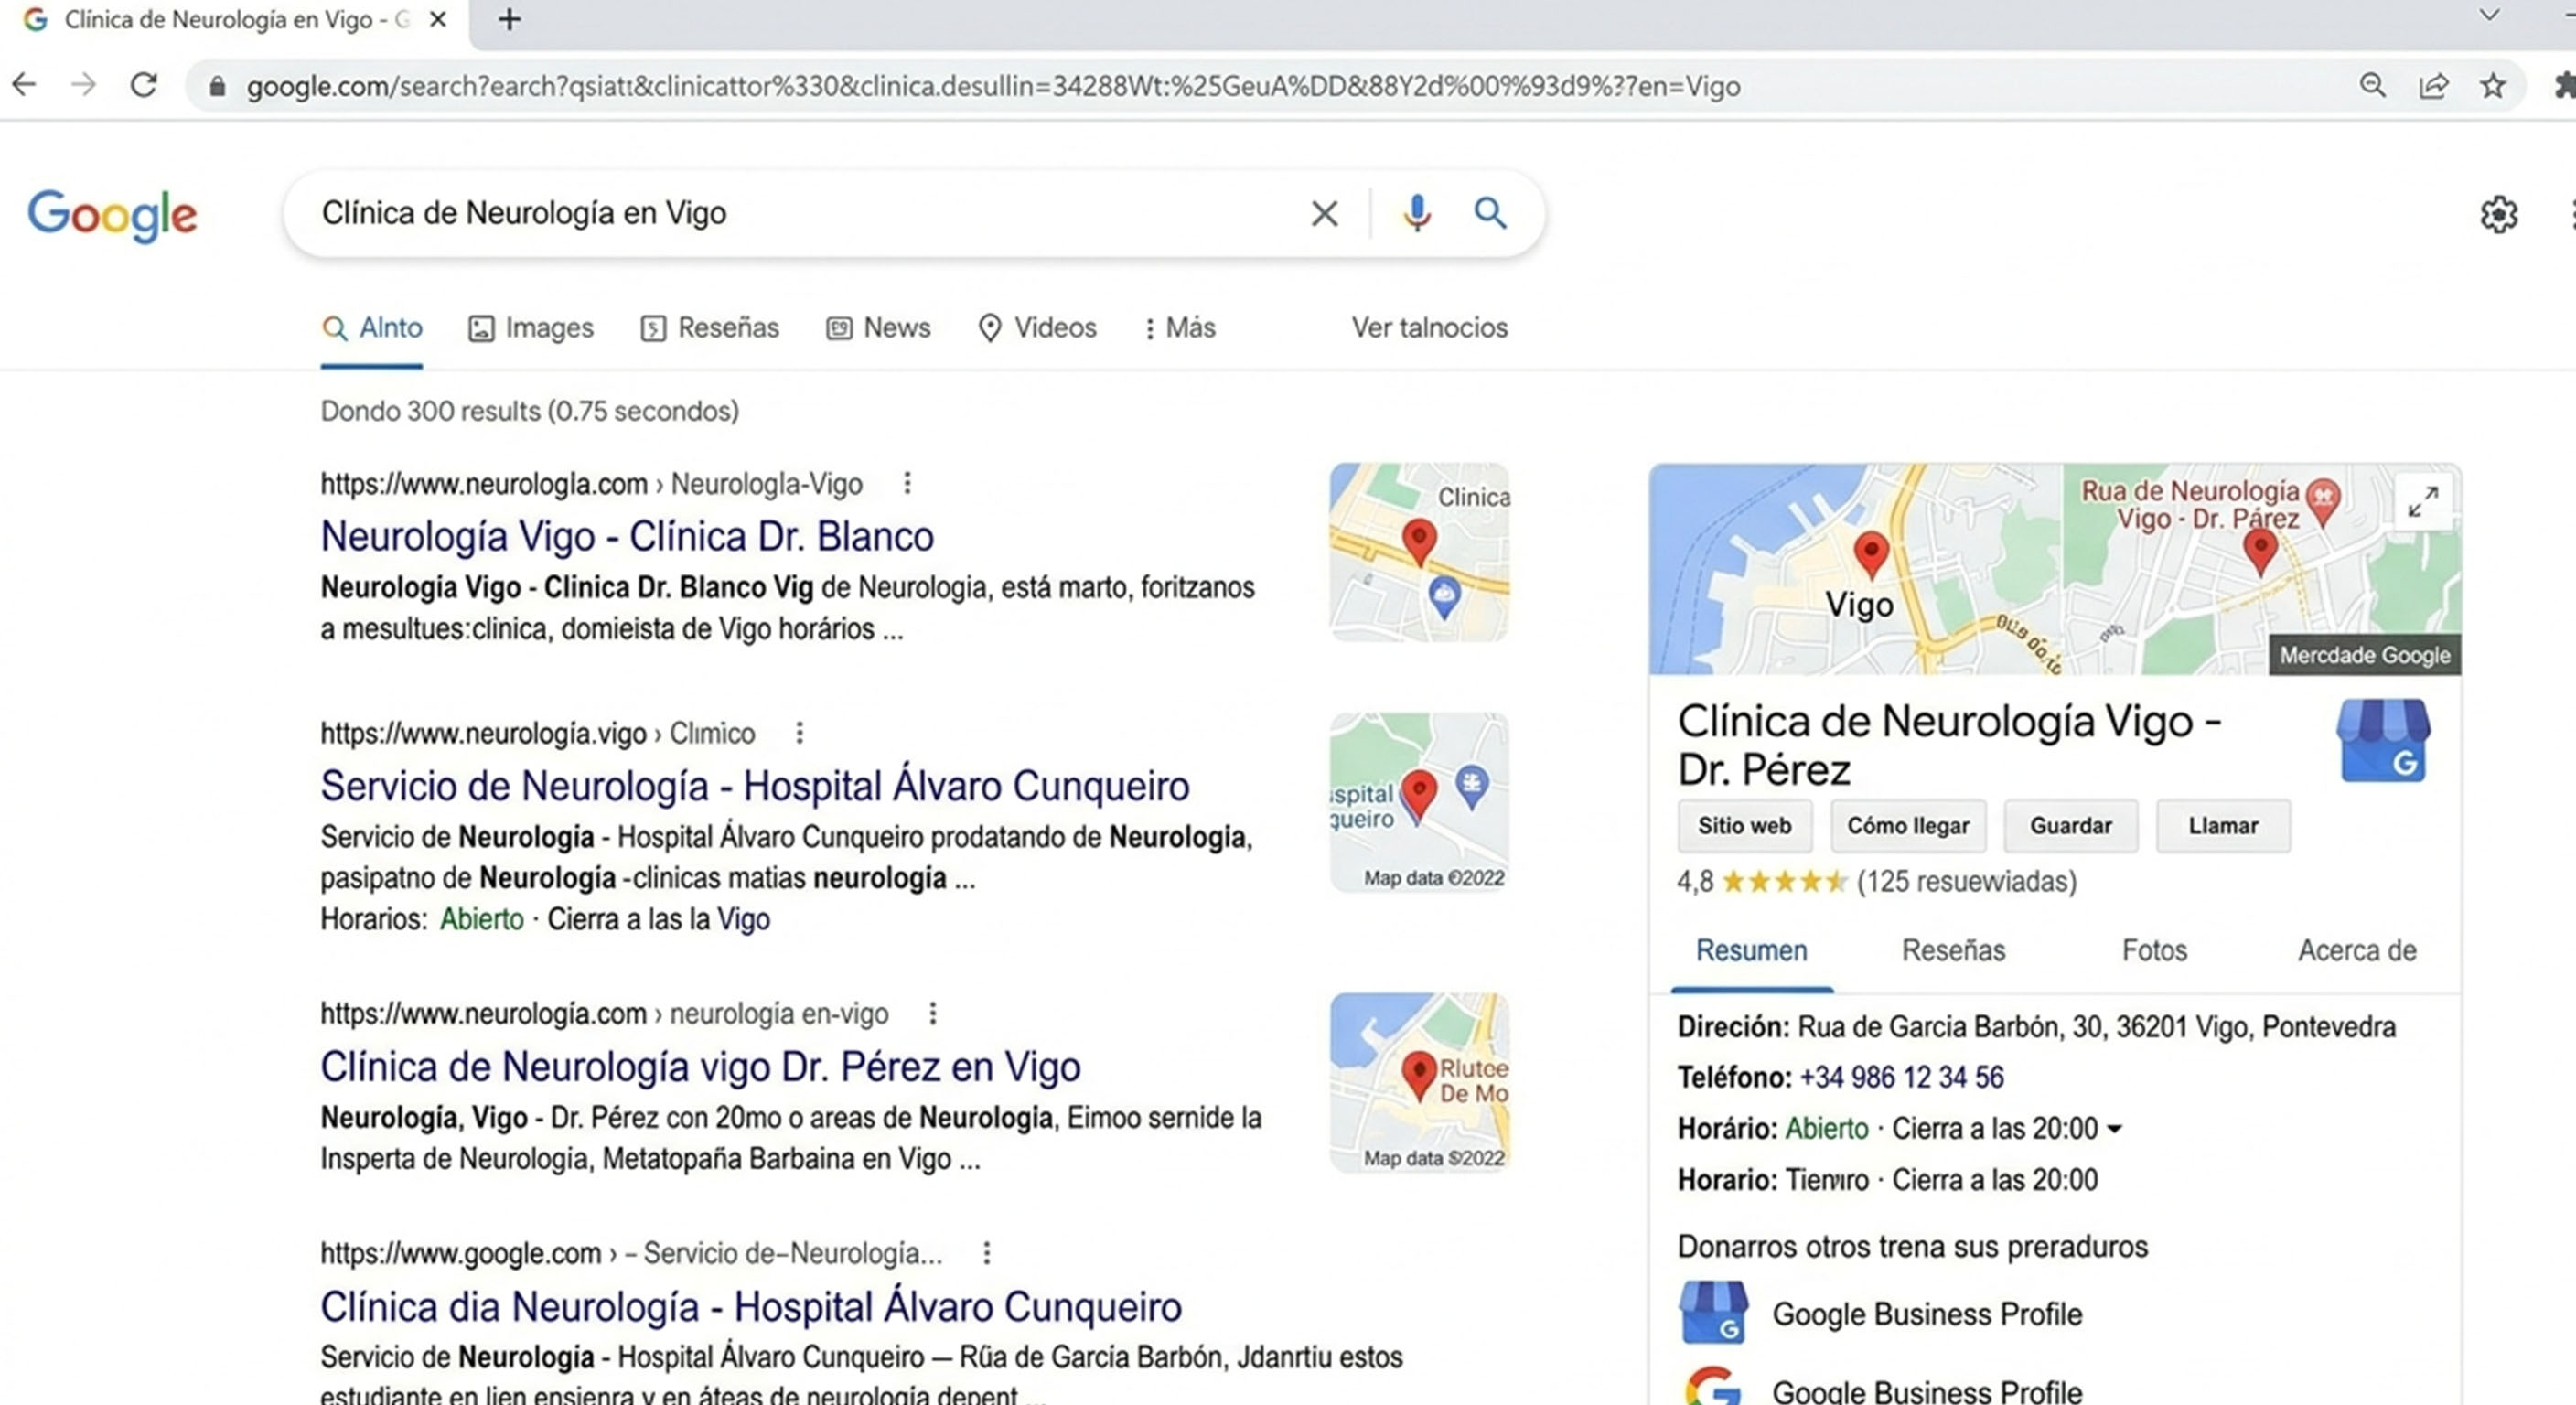Select the Alnto search tab

click(372, 328)
